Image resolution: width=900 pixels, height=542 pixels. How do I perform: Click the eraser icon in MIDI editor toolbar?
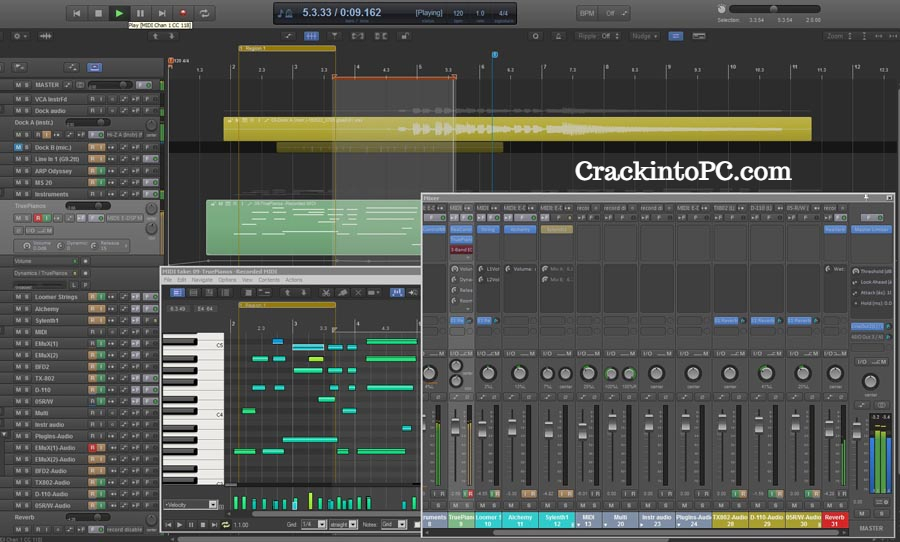pyautogui.click(x=342, y=293)
